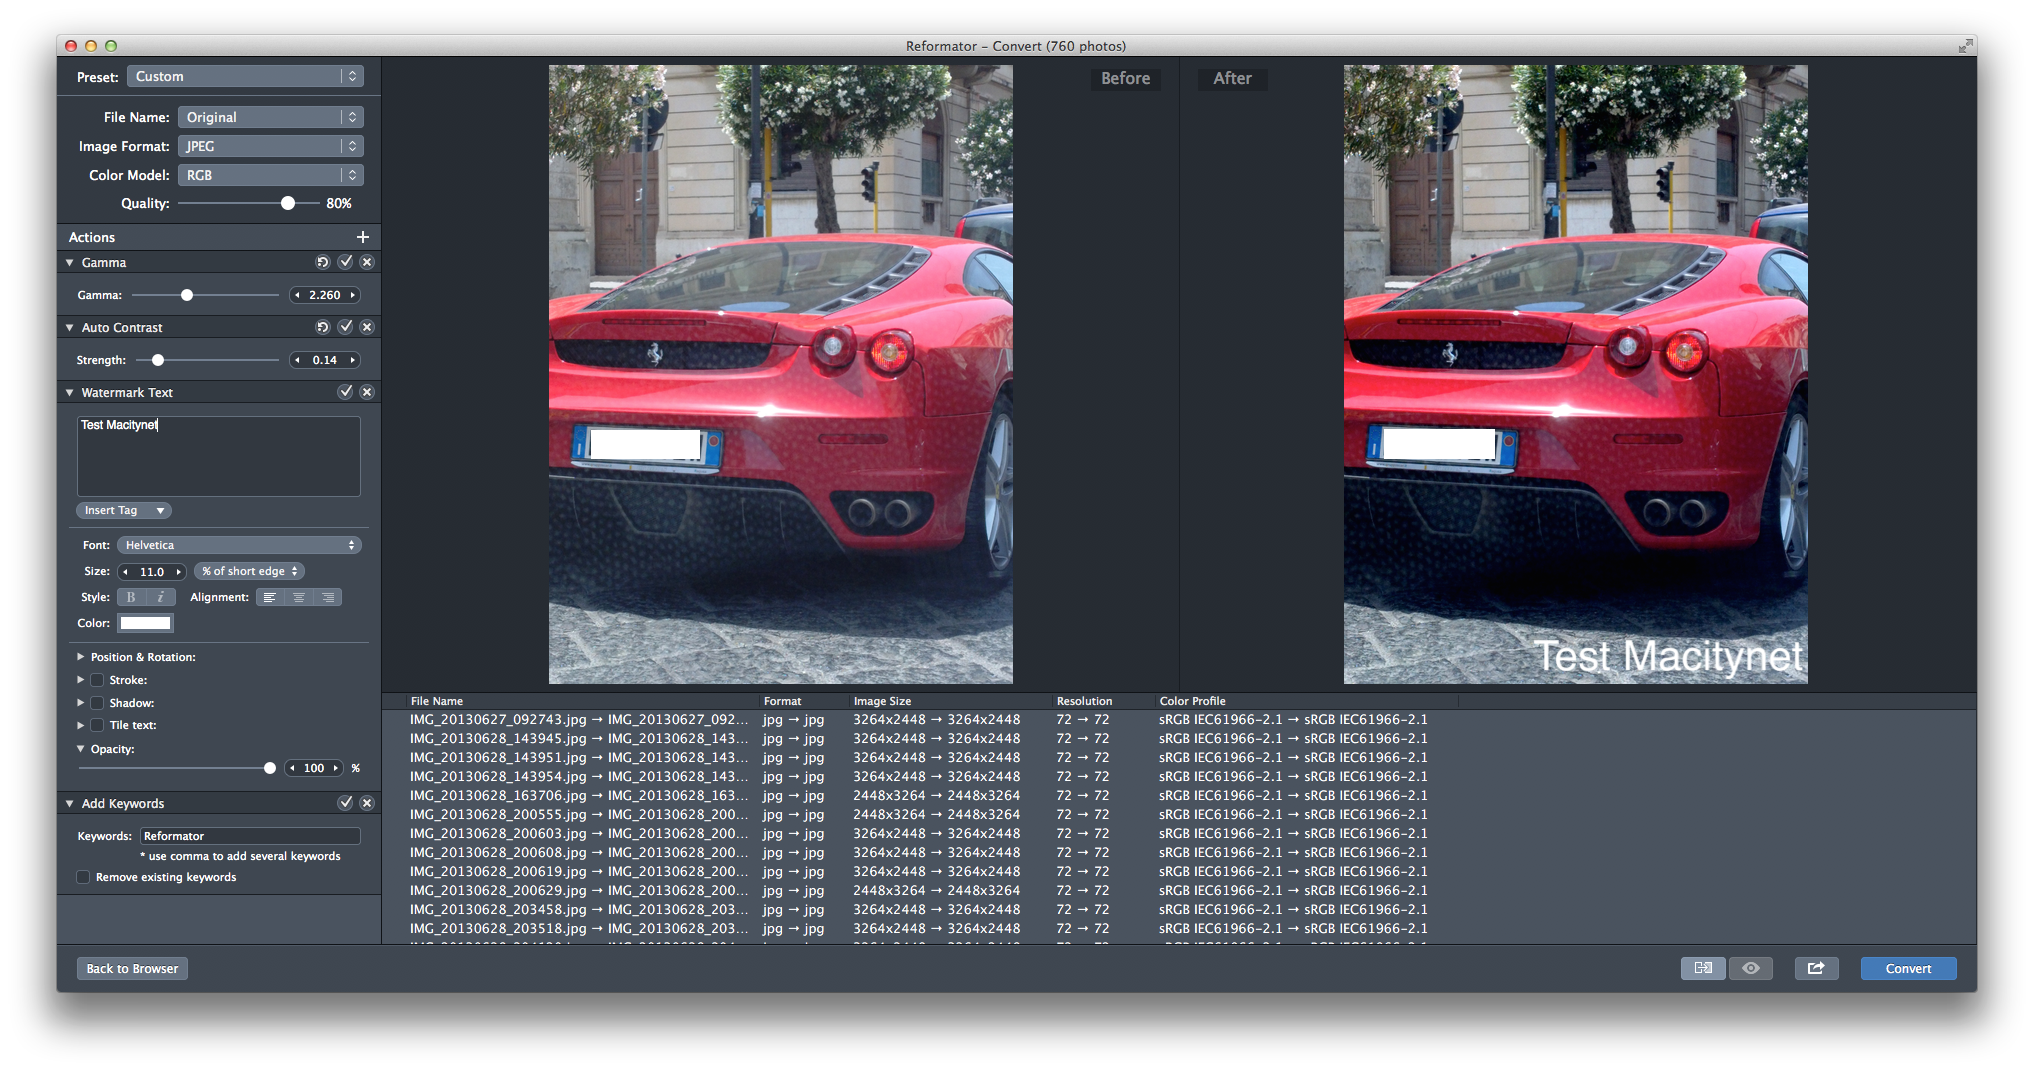
Task: Switch to preview-only eye view
Action: 1751,968
